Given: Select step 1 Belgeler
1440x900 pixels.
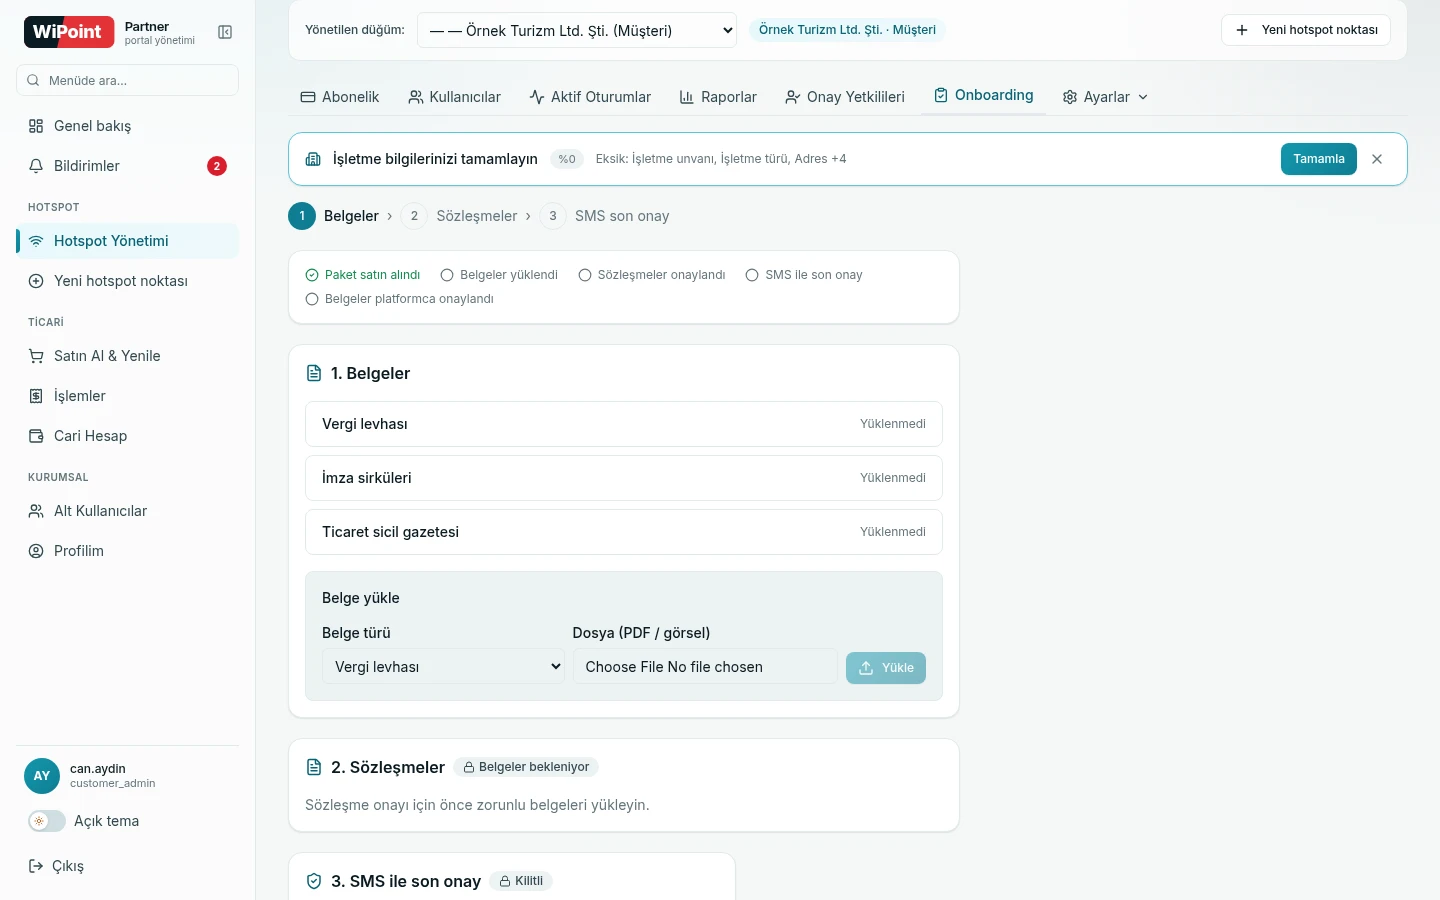Looking at the screenshot, I should pos(334,216).
